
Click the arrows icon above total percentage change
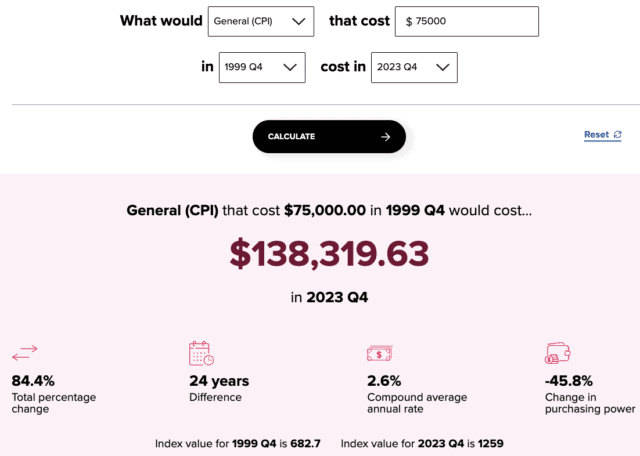tap(24, 353)
